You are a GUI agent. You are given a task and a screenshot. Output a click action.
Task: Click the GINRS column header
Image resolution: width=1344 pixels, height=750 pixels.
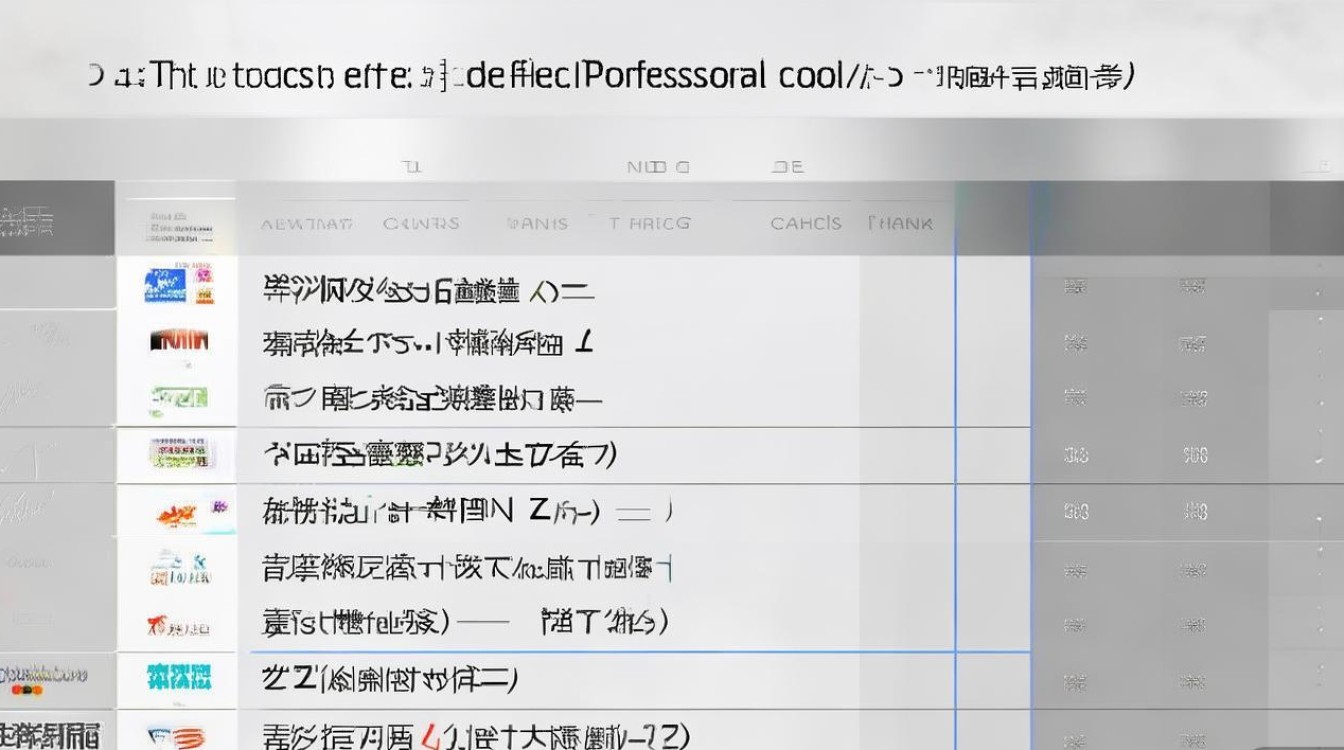tap(421, 224)
